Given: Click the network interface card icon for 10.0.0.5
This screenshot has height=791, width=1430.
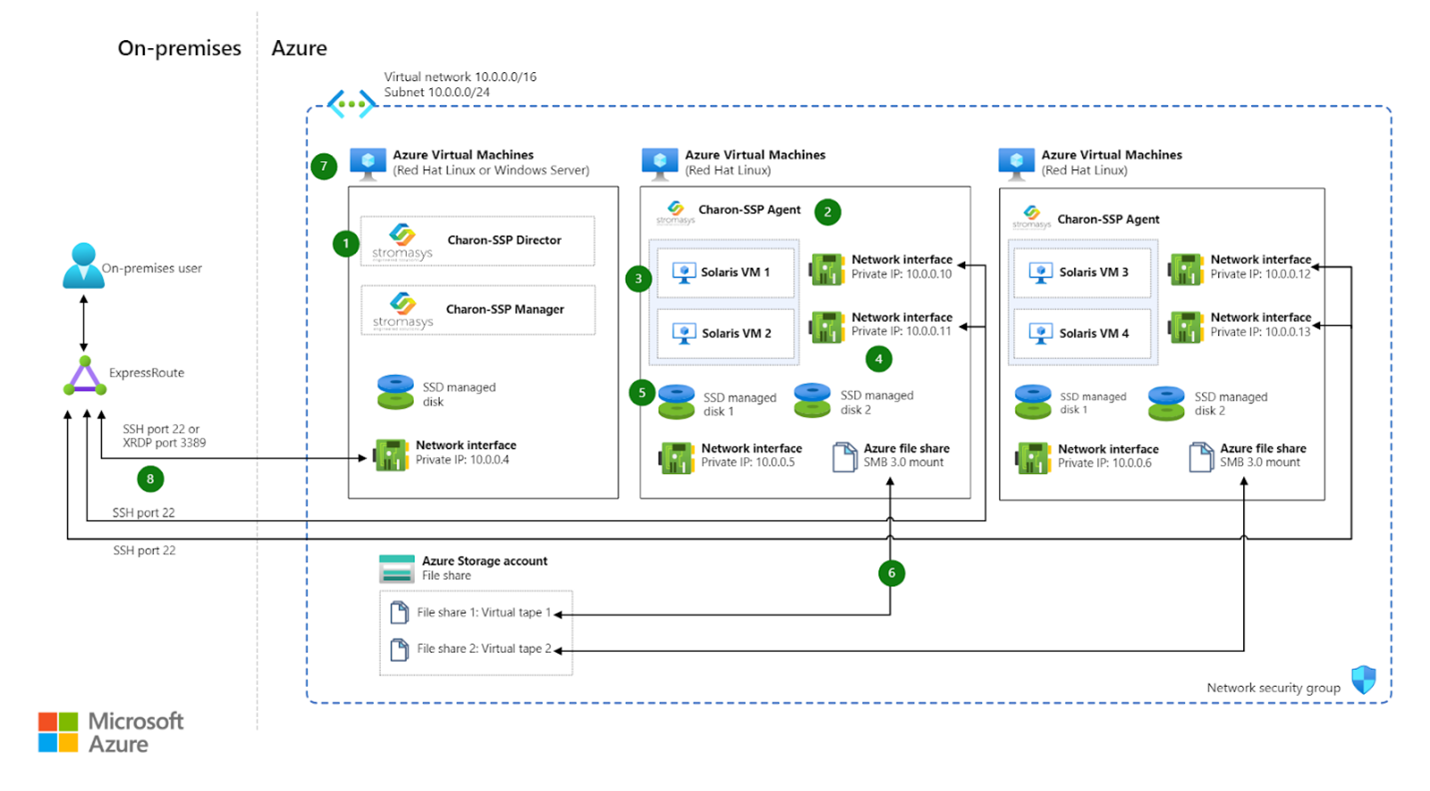Looking at the screenshot, I should (676, 457).
